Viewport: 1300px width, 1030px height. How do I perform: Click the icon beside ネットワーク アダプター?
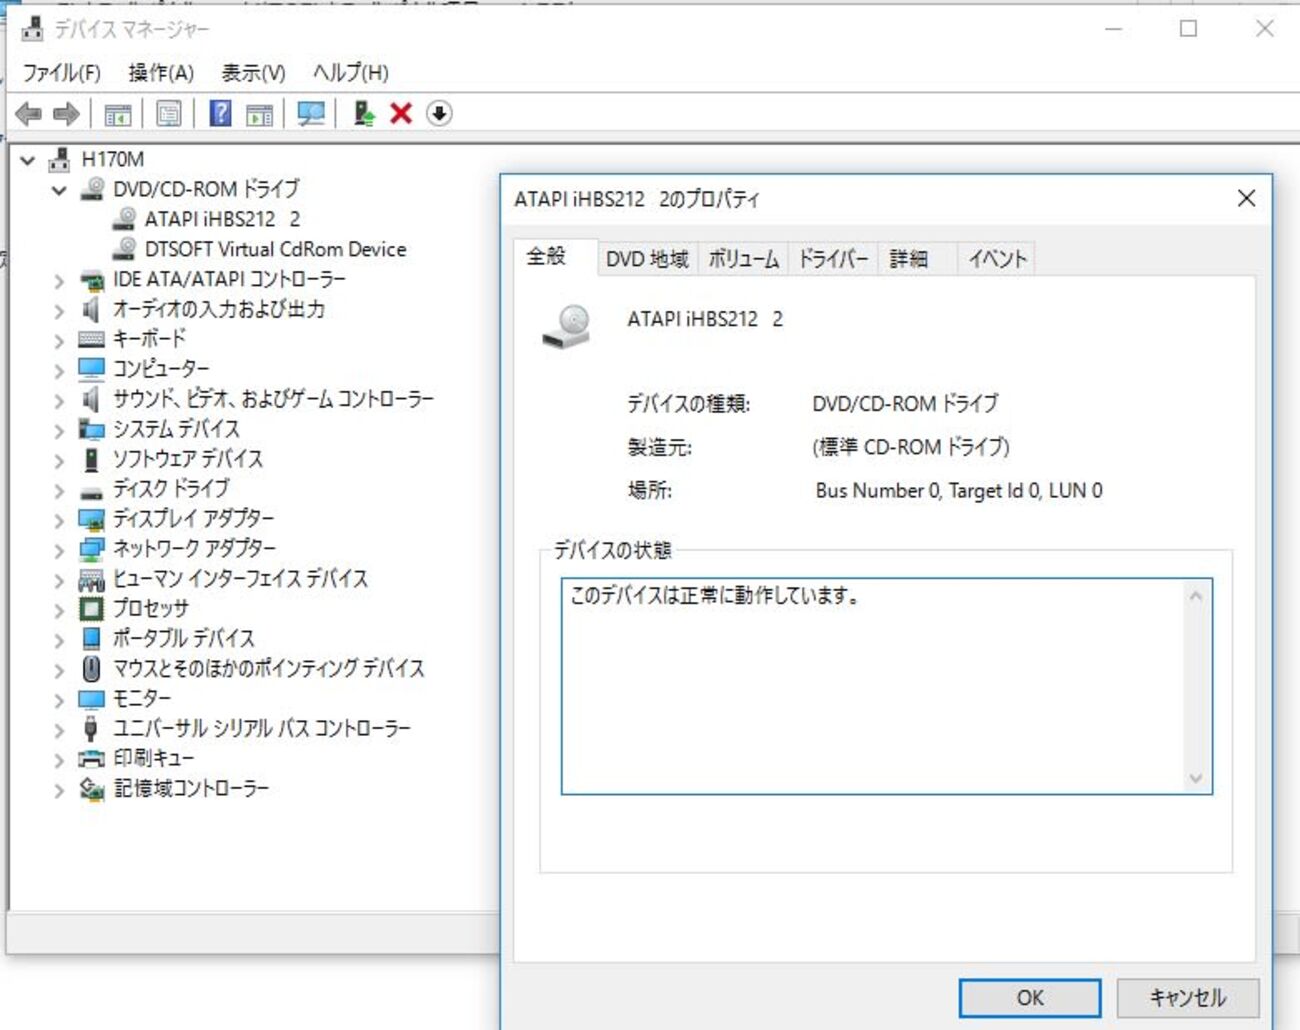click(91, 549)
